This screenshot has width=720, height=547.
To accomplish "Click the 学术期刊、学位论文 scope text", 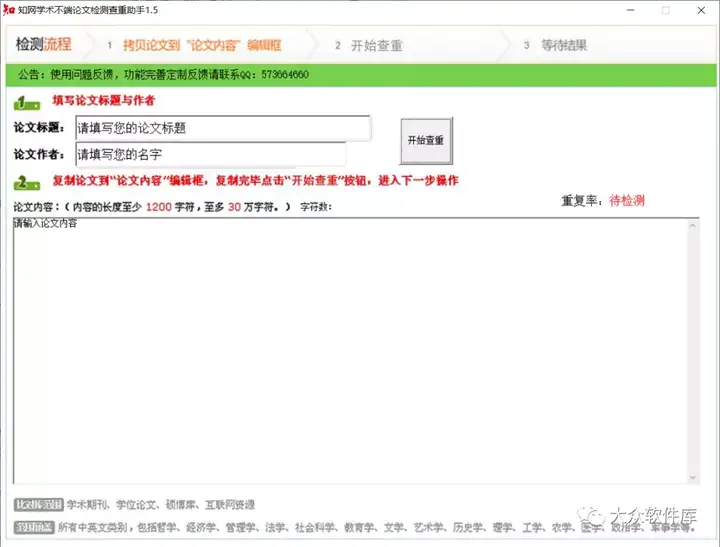I will [x=160, y=505].
